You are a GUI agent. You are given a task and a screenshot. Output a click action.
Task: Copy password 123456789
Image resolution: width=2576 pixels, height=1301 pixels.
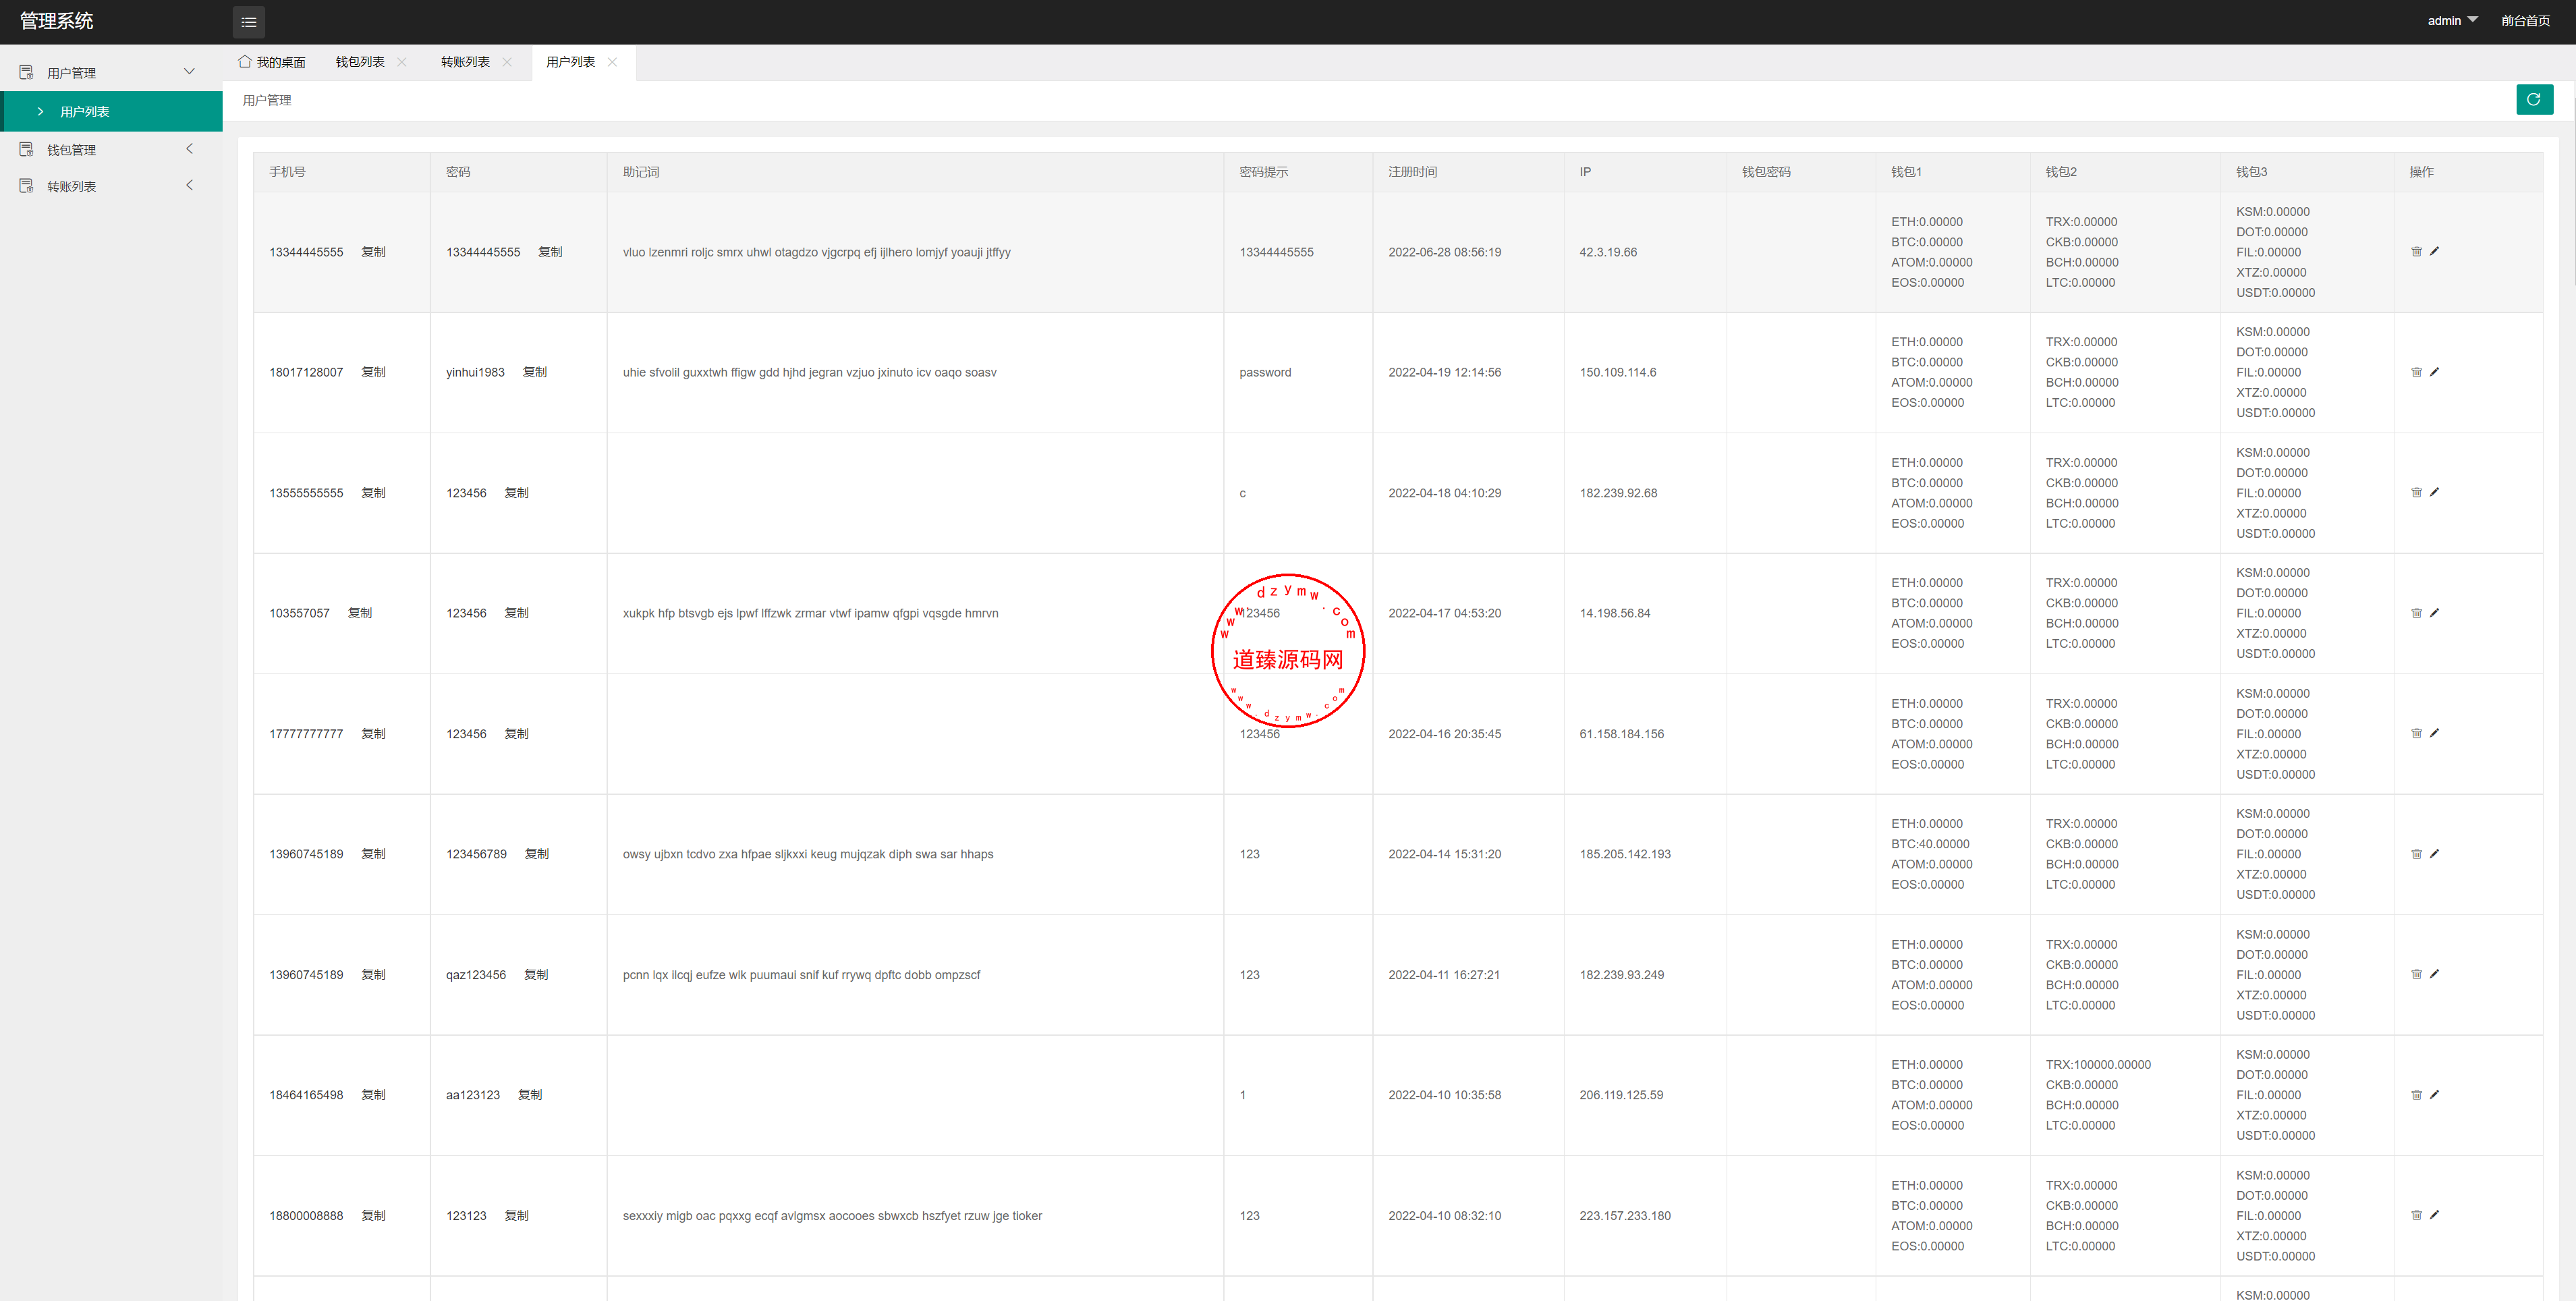(537, 854)
